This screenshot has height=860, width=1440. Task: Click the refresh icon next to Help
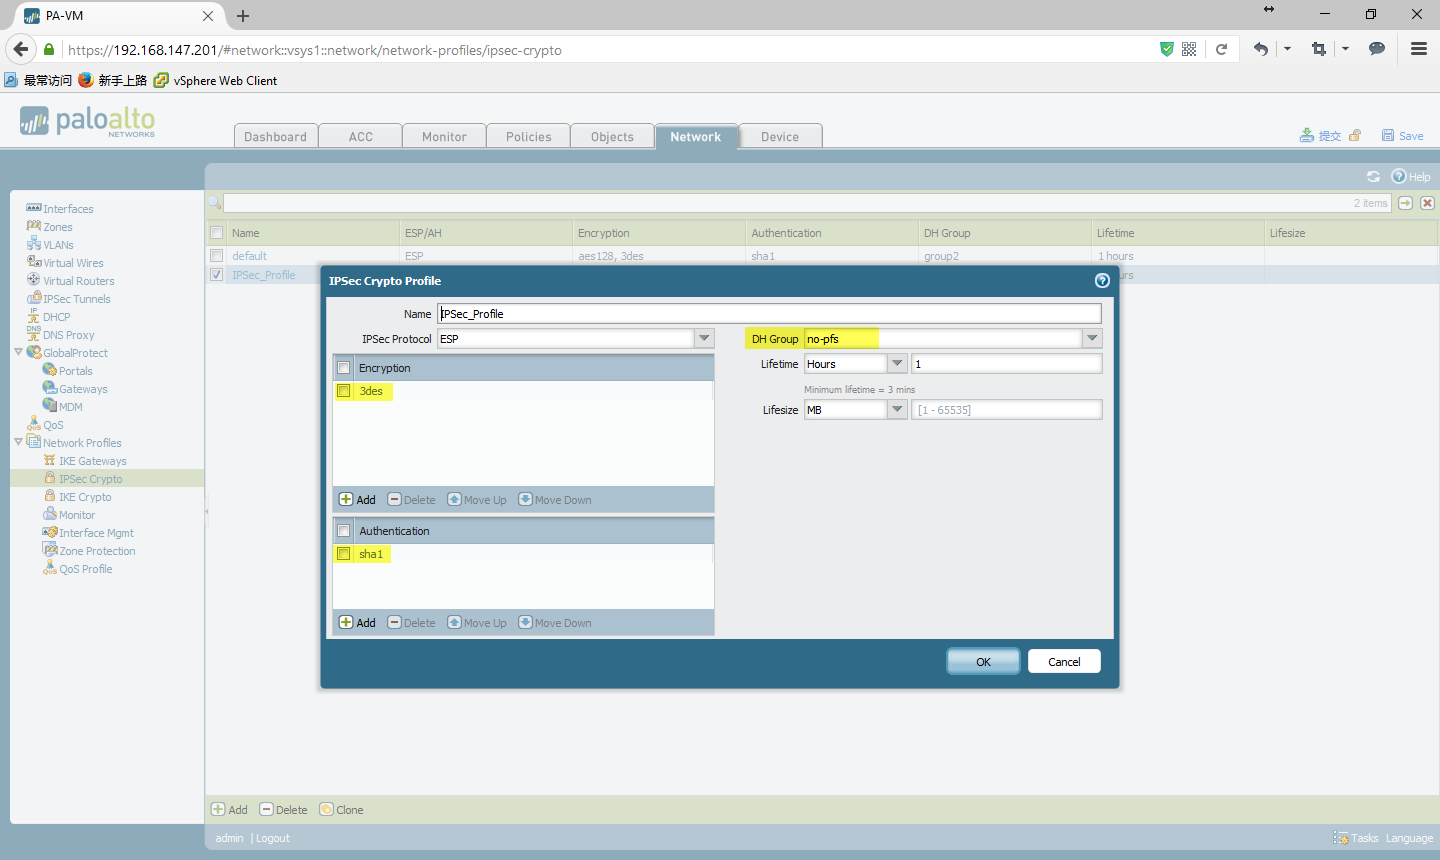point(1373,177)
